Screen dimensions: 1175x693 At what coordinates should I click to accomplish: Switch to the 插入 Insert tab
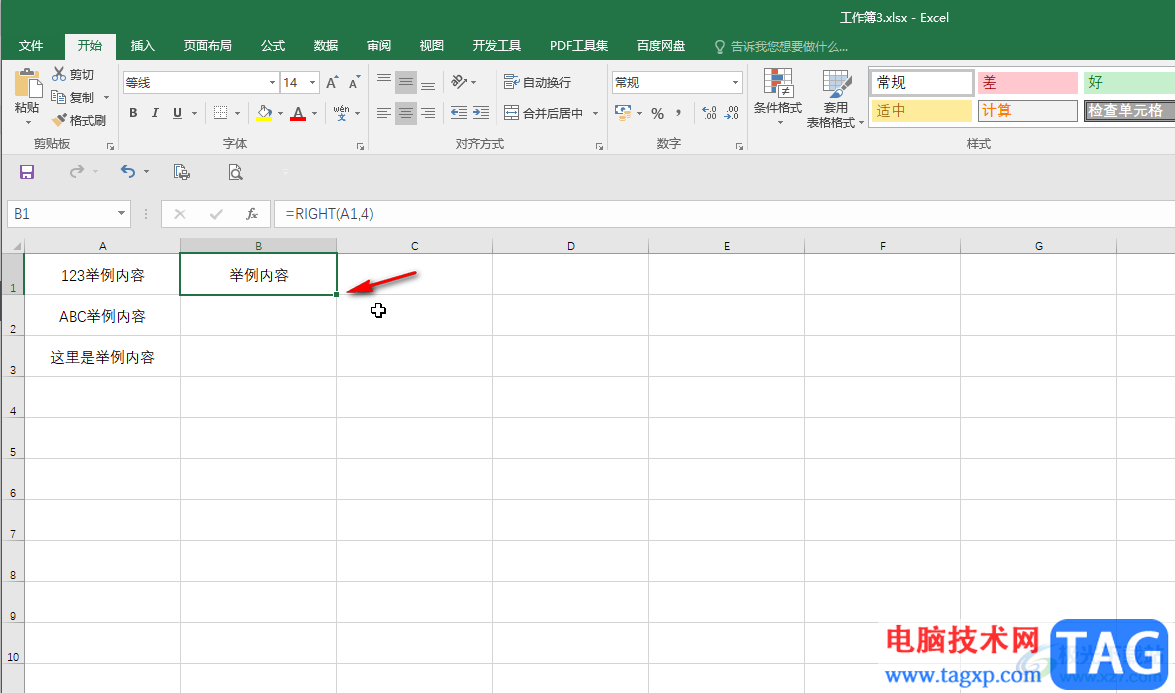click(x=142, y=46)
